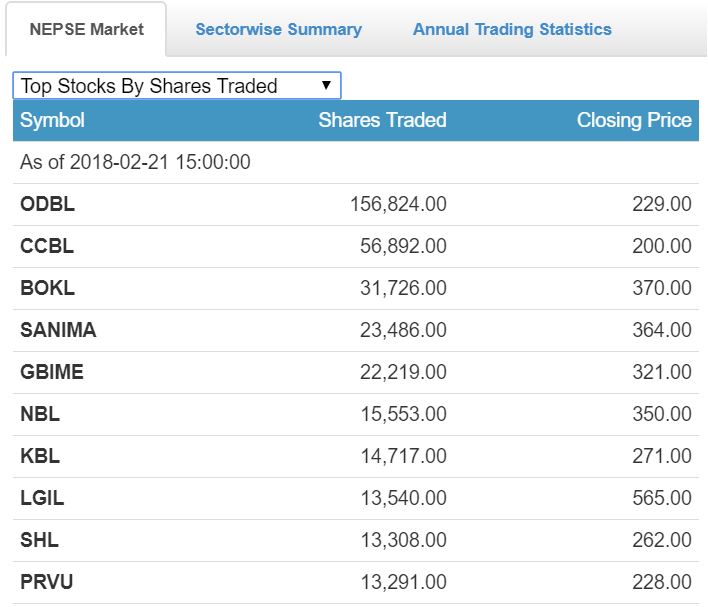Click NBL closing price 350.00
This screenshot has width=708, height=607.
point(662,414)
